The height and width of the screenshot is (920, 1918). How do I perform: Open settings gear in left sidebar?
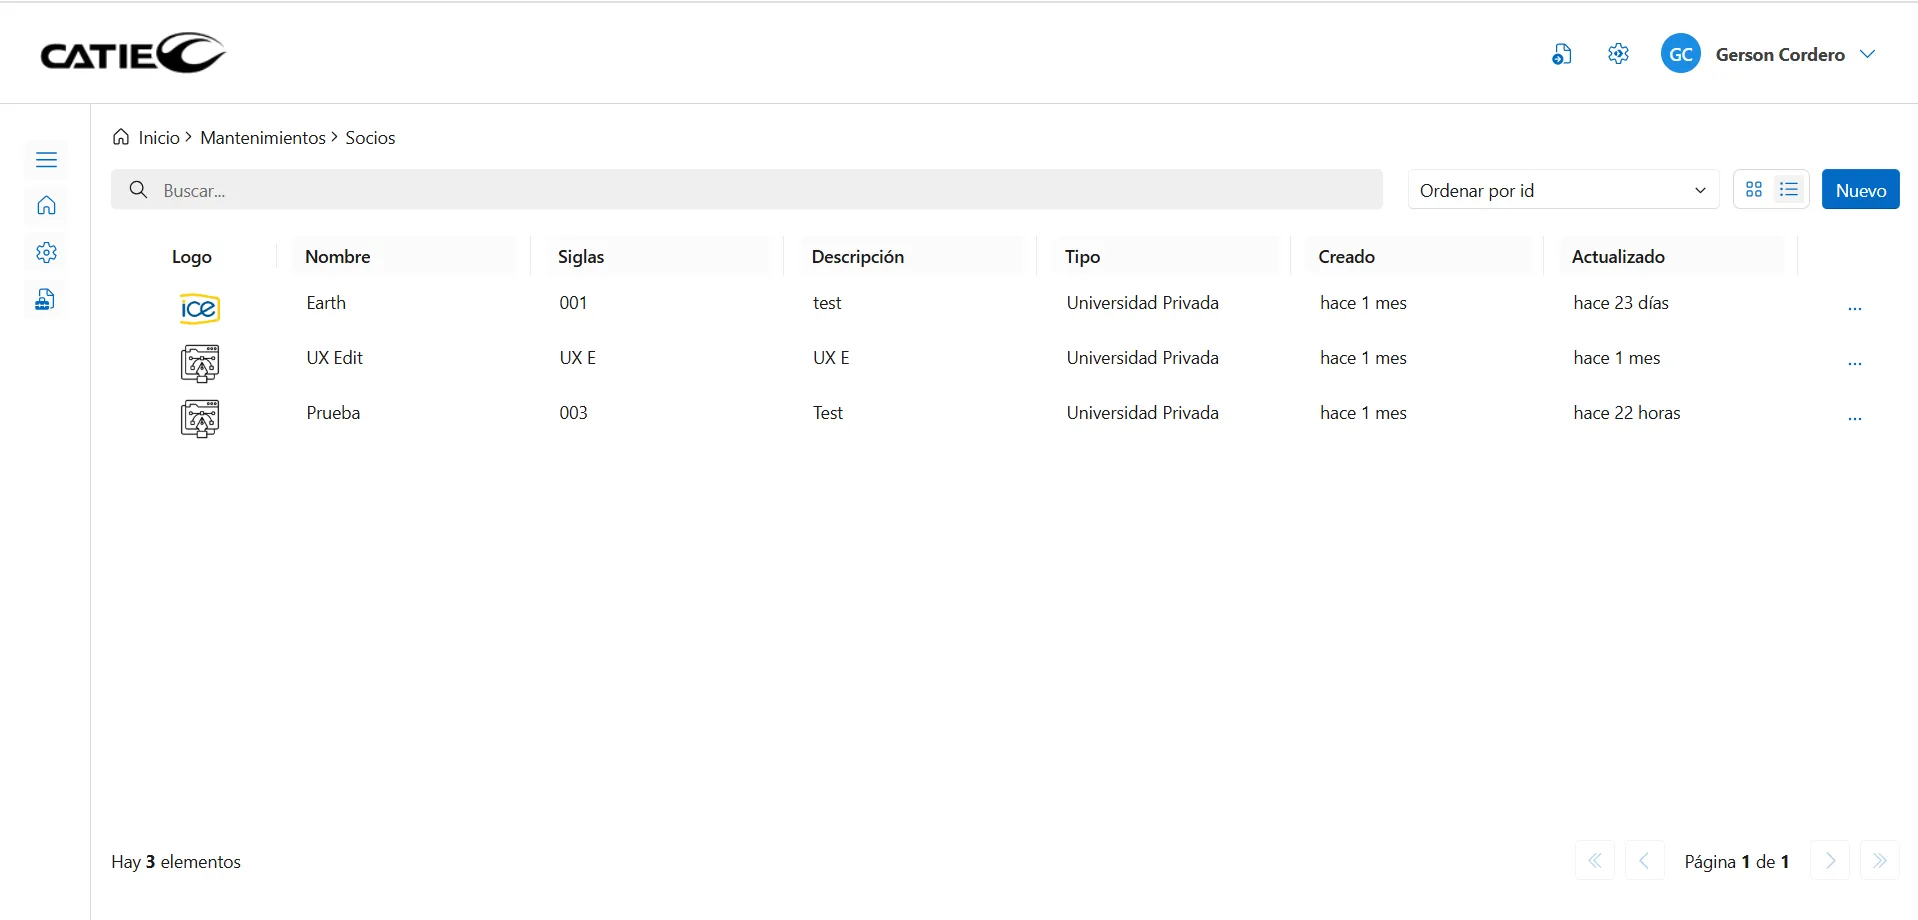46,253
